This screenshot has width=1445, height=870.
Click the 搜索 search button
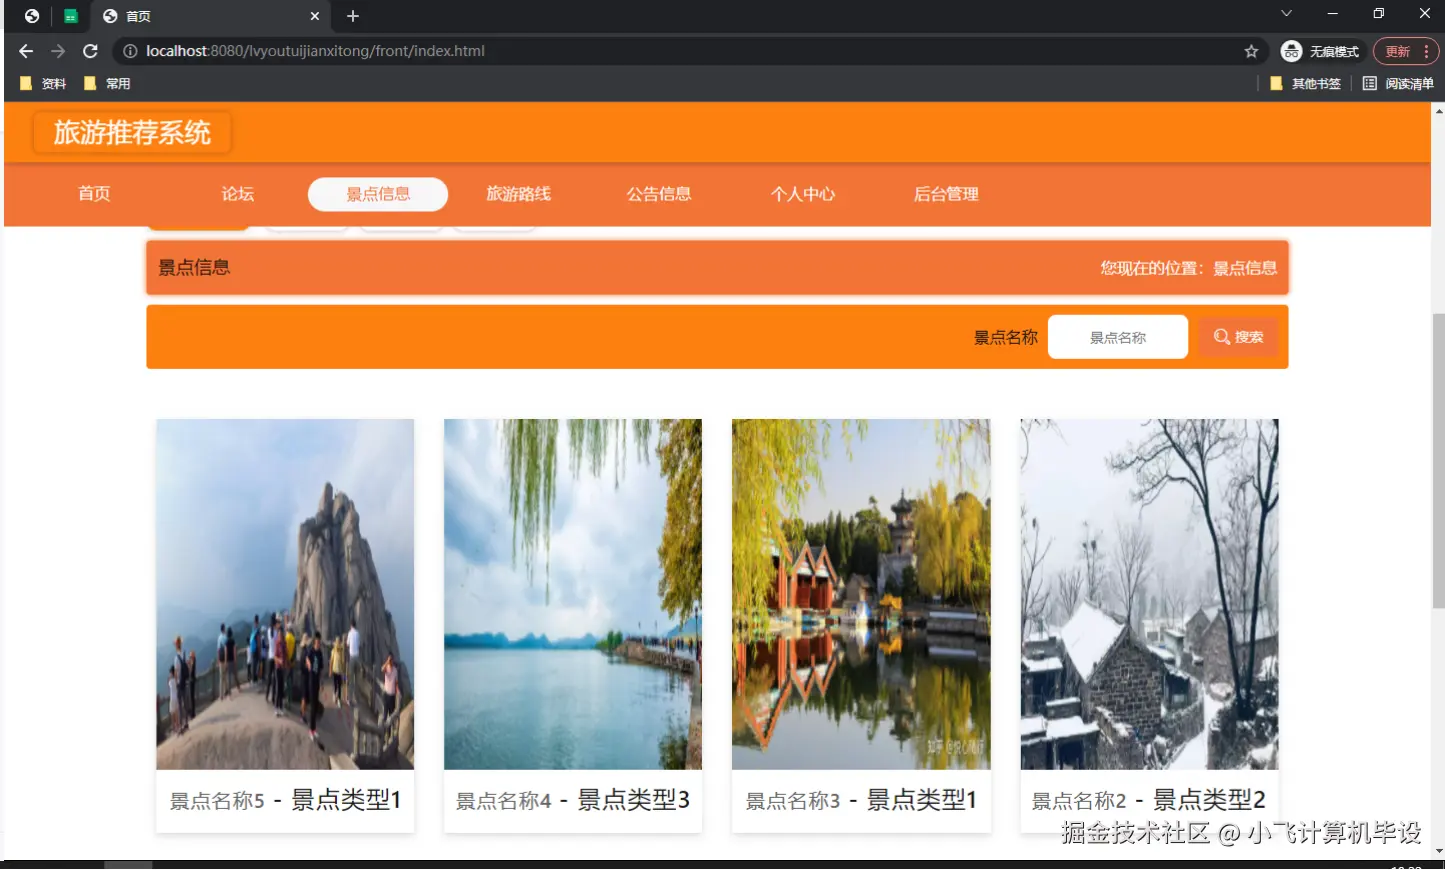click(1238, 337)
